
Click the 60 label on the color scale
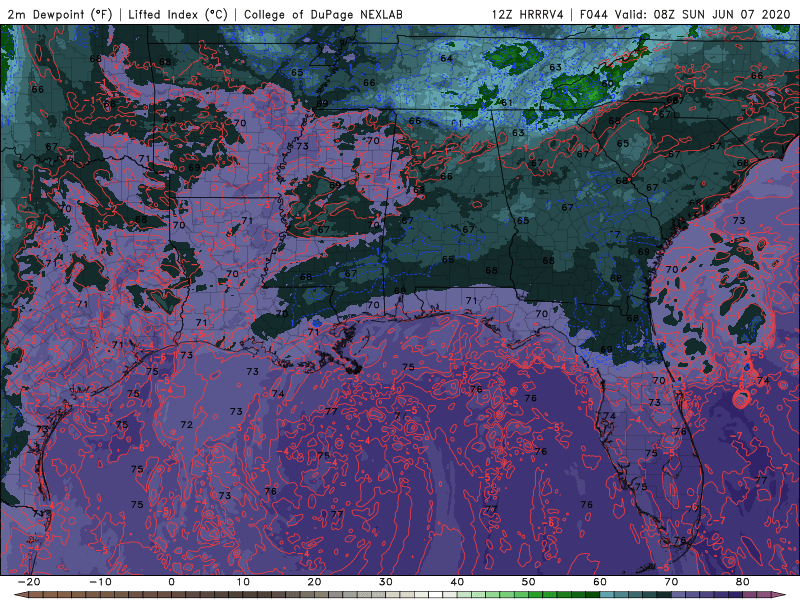[x=600, y=582]
